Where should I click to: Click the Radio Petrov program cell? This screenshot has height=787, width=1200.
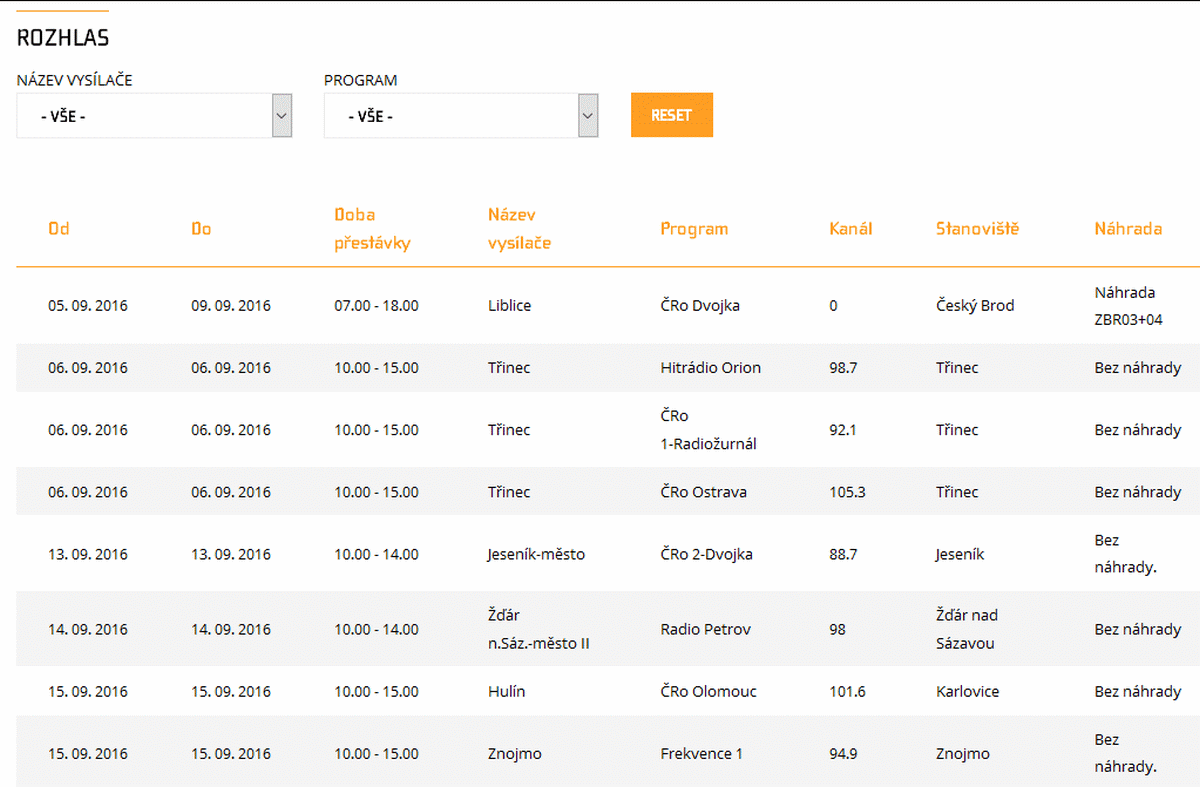705,630
